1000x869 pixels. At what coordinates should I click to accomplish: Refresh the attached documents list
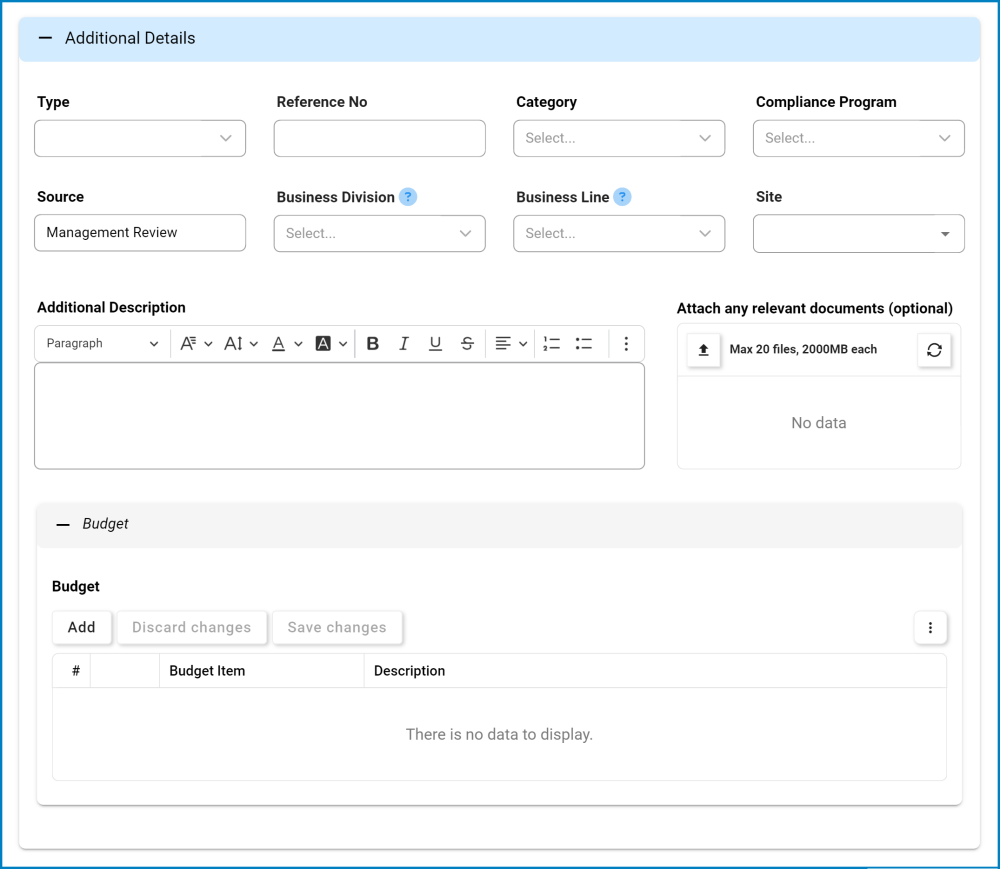[934, 350]
